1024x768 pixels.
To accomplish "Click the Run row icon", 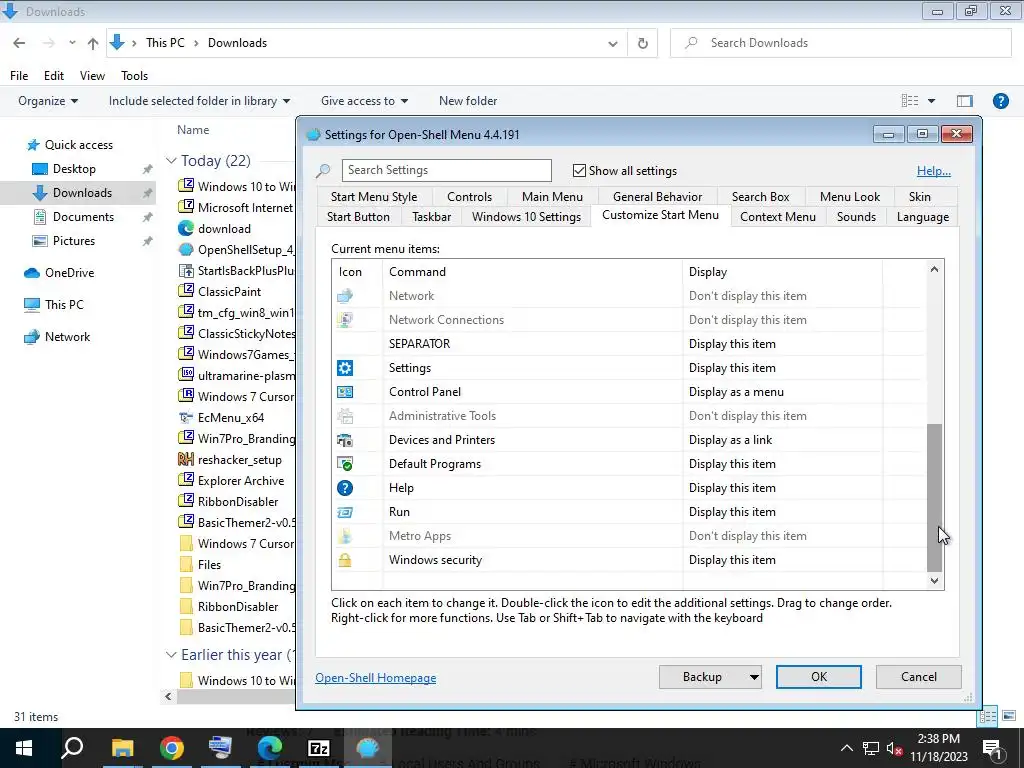I will [345, 512].
